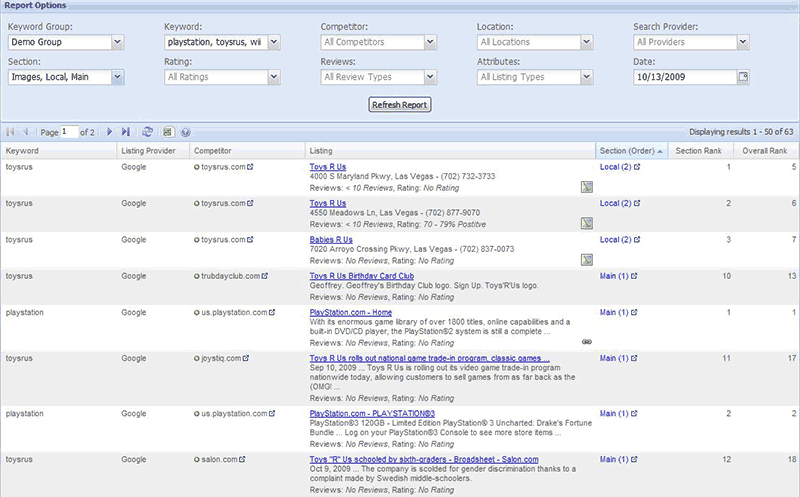The height and width of the screenshot is (497, 800).
Task: Open Main (1) section link in joystiq.com row
Action: [x=614, y=358]
